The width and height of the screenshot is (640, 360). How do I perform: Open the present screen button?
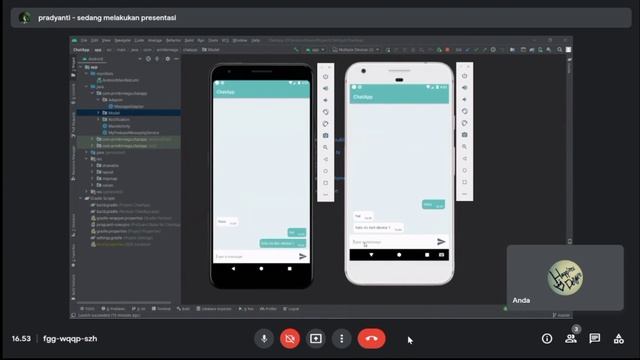(x=316, y=338)
